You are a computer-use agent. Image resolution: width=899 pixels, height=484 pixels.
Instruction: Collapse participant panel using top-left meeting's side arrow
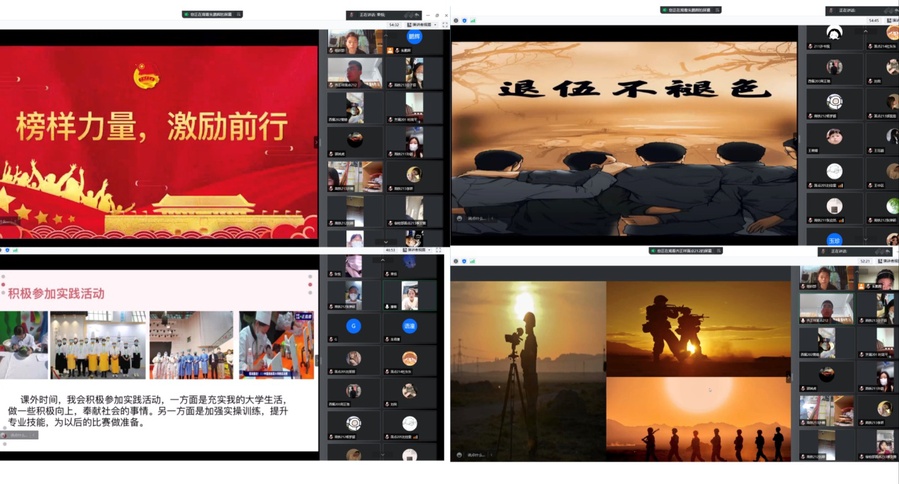318,142
